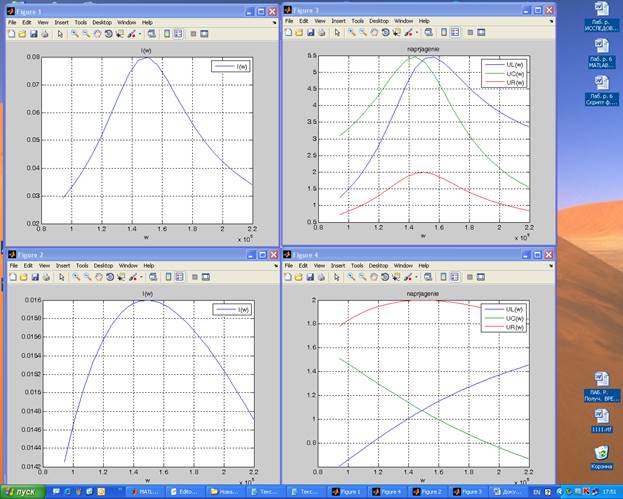Image resolution: width=623 pixels, height=499 pixels.
Task: Click New Figure icon in Figure 1 toolbar
Action: tap(12, 34)
